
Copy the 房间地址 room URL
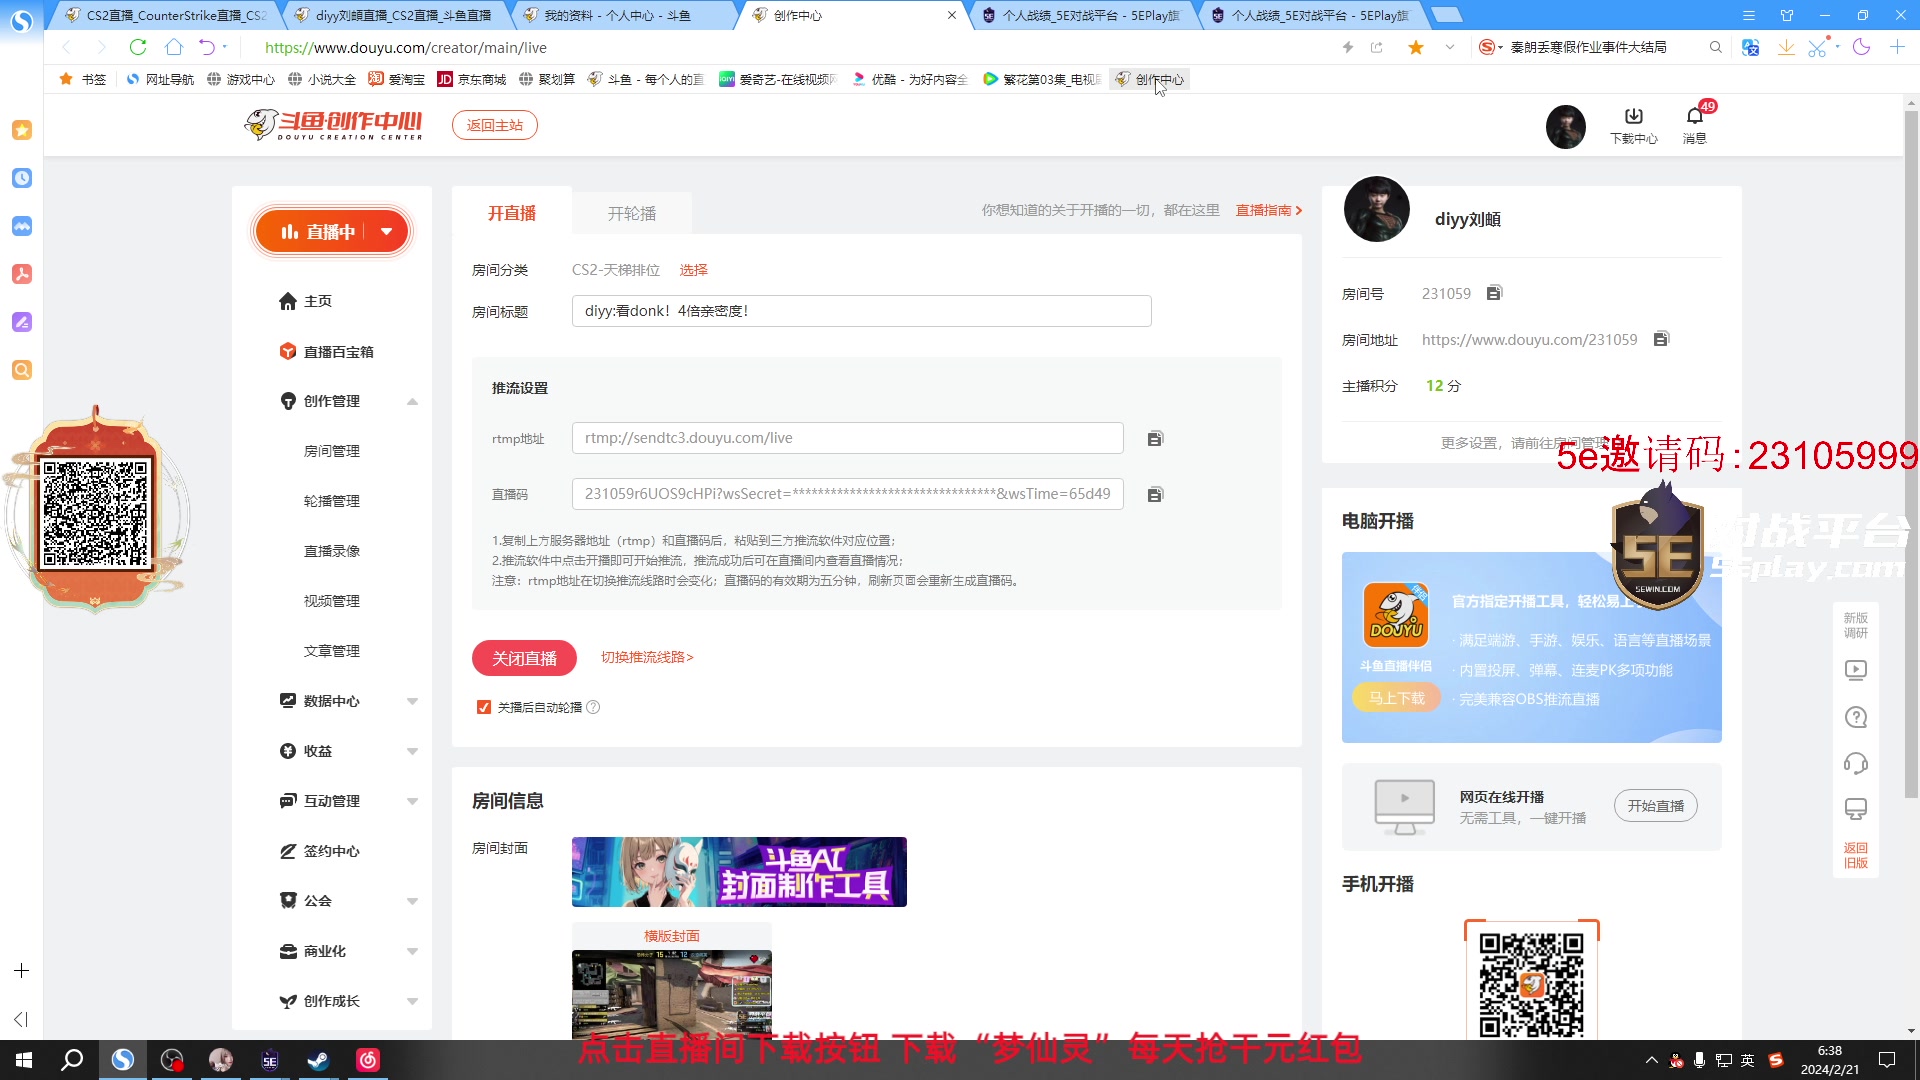1661,339
